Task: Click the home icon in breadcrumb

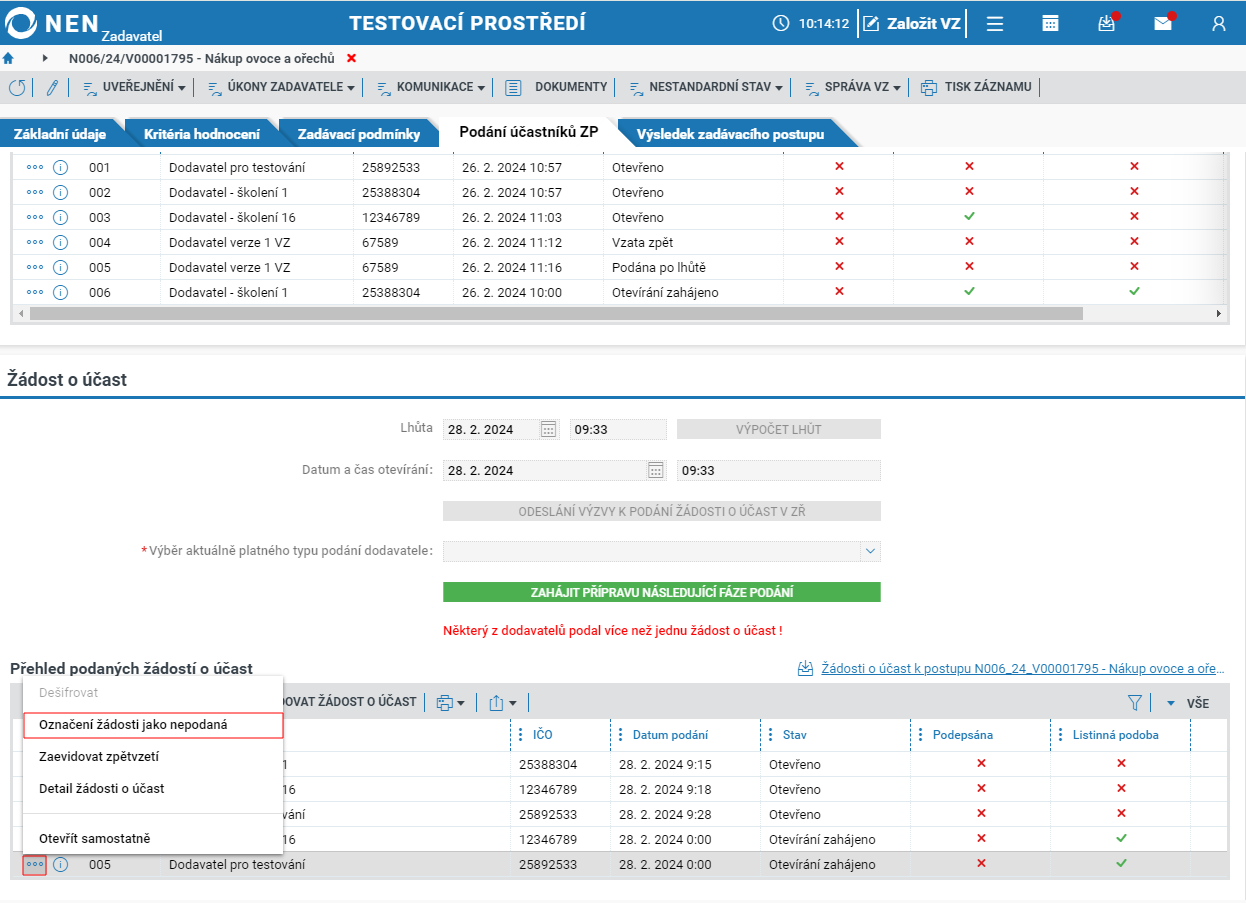Action: pyautogui.click(x=8, y=58)
